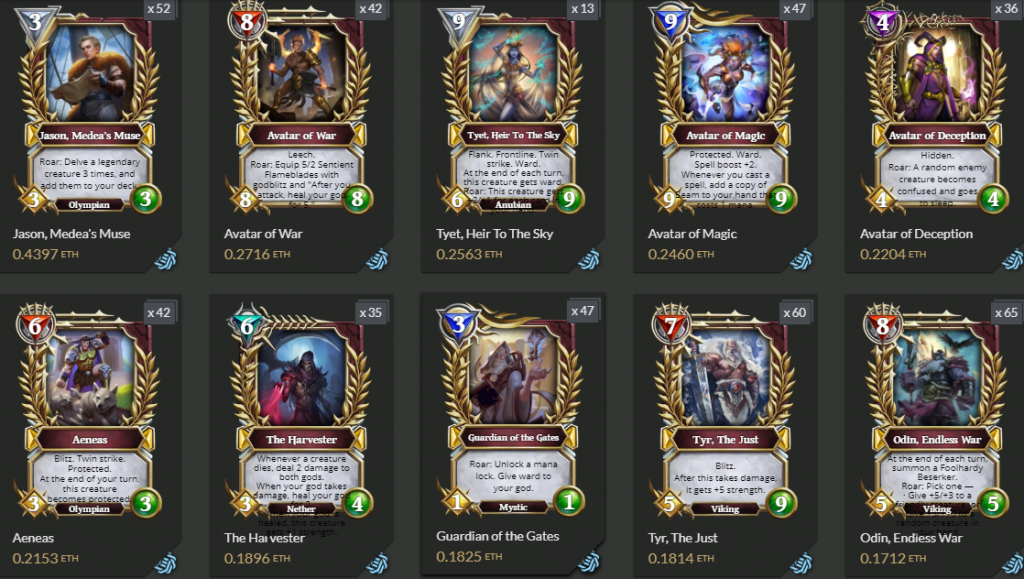Image resolution: width=1024 pixels, height=579 pixels.
Task: Select the Avatar of Deception card image
Action: pyautogui.click(x=937, y=110)
